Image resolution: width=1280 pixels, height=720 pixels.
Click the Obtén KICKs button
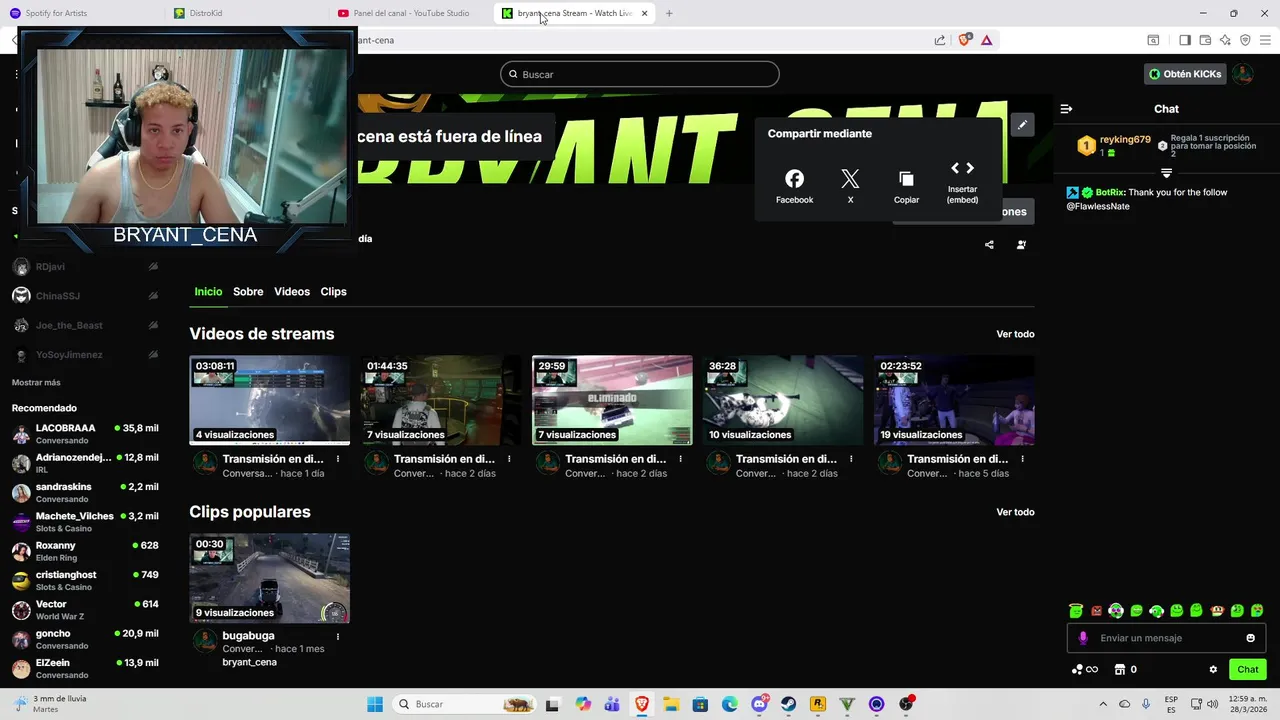pos(1185,74)
